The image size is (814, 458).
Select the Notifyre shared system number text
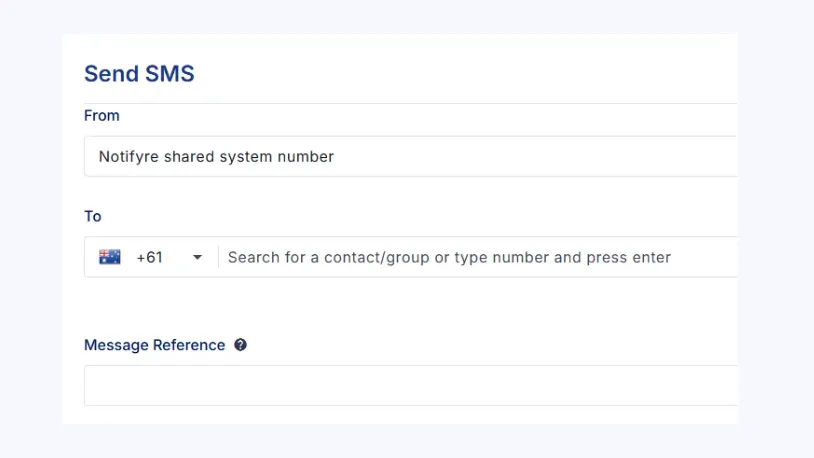point(216,157)
